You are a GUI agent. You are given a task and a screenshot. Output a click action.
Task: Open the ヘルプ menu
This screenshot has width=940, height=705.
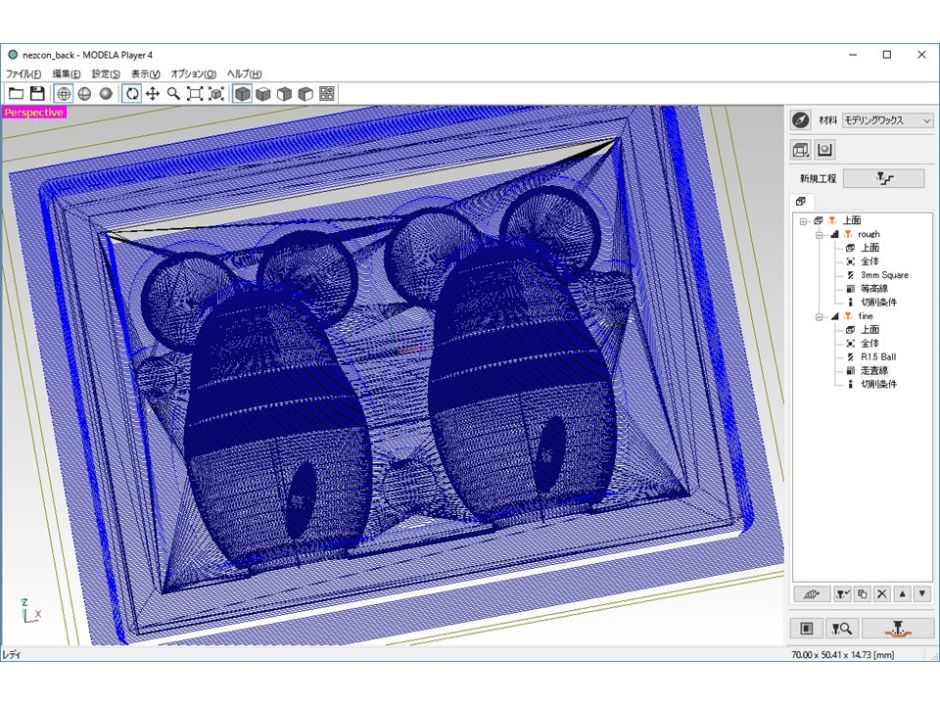pyautogui.click(x=244, y=74)
